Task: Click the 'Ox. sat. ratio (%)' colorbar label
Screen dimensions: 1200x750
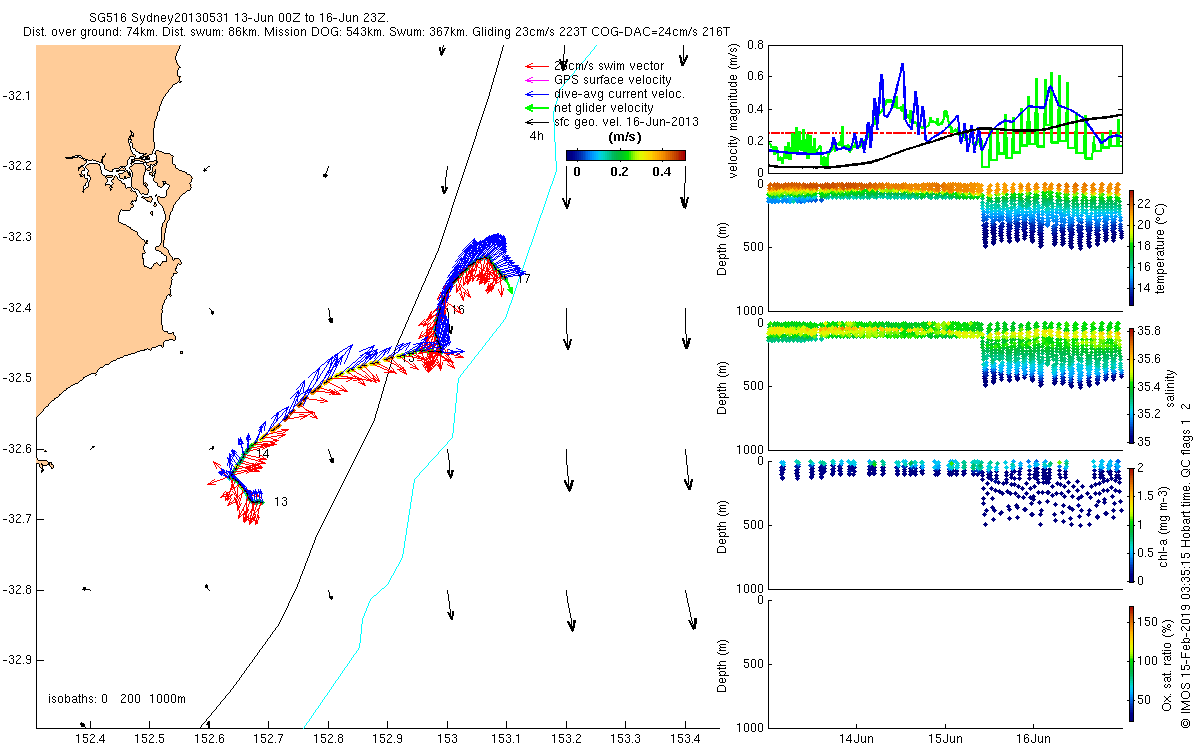Action: [x=1167, y=663]
